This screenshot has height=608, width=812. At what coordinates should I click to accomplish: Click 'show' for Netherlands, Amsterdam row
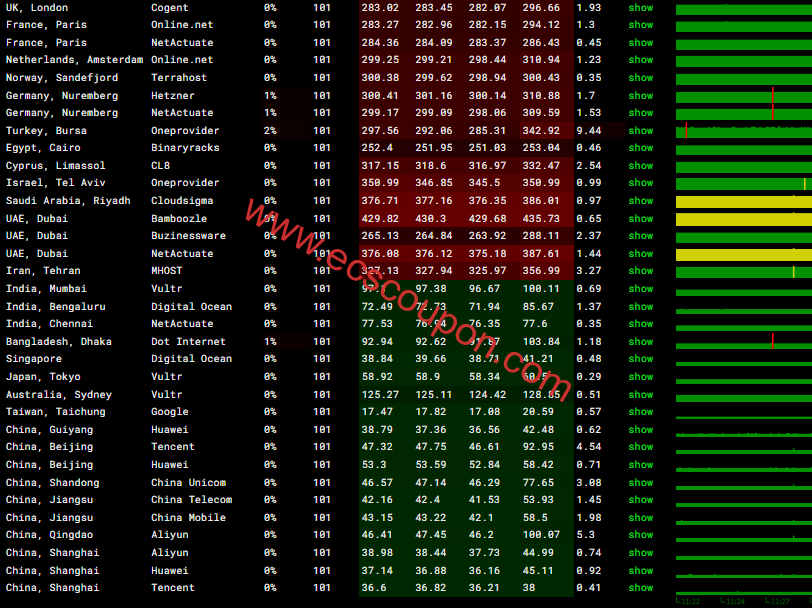coord(641,60)
